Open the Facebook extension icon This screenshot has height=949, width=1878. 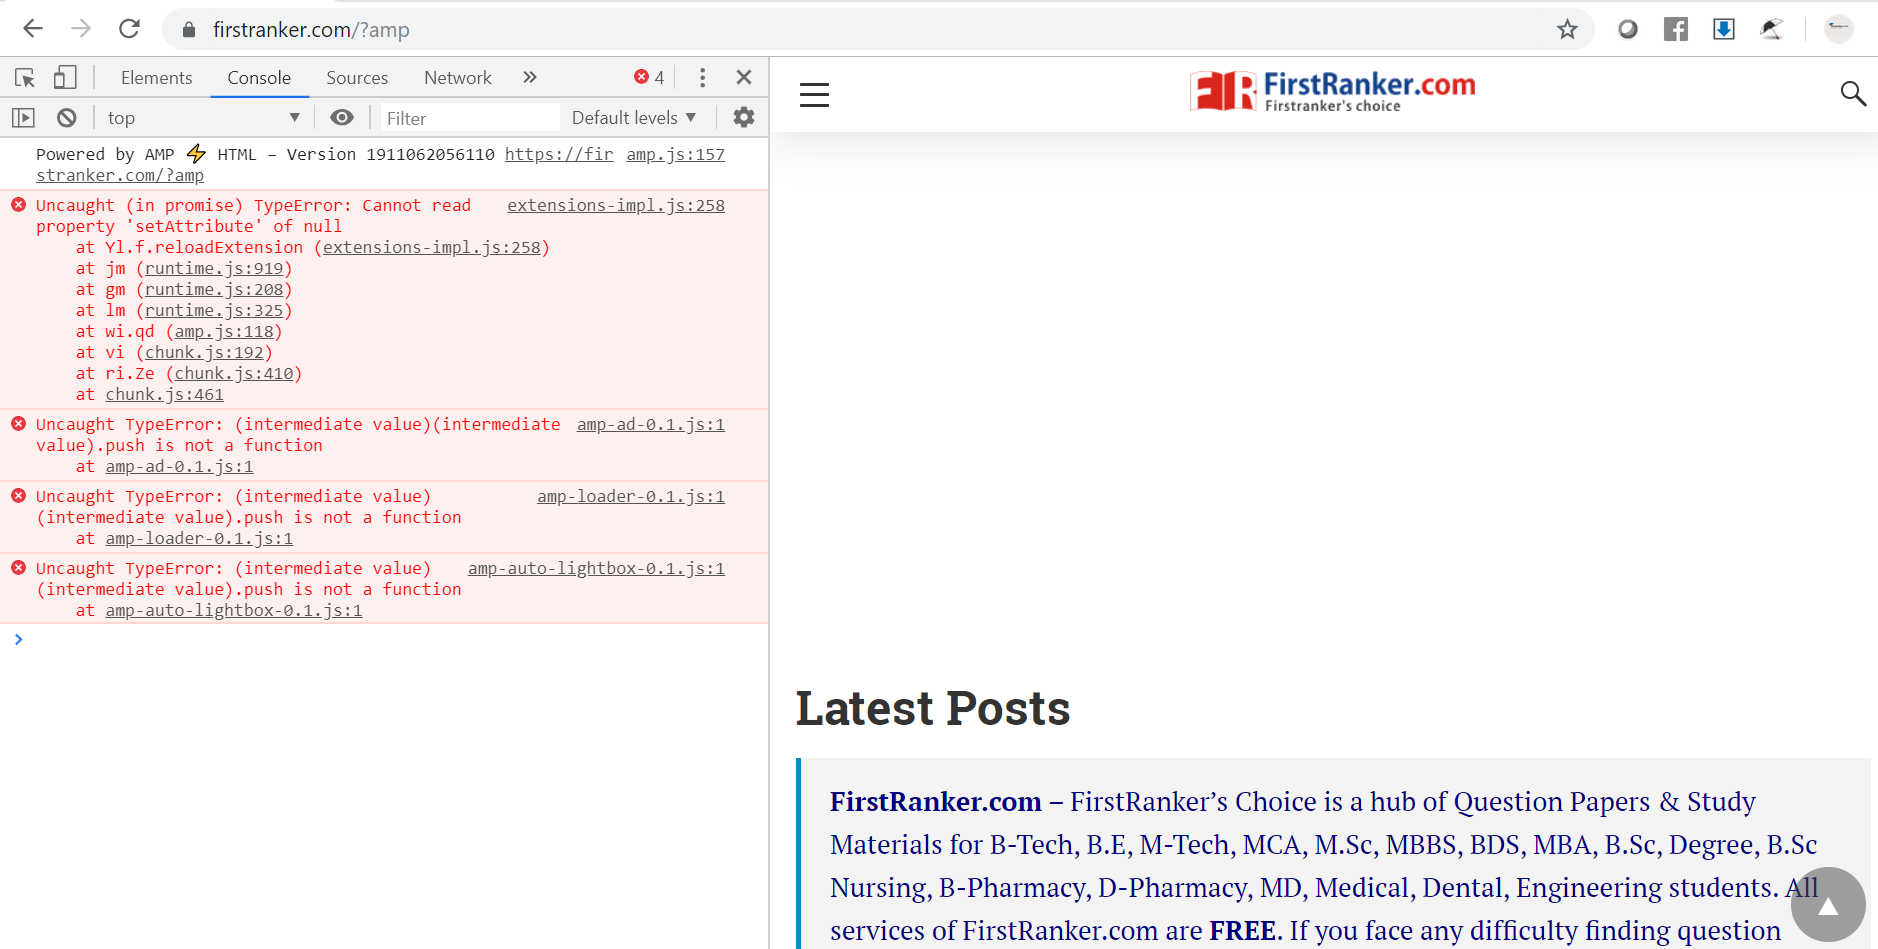[1676, 30]
